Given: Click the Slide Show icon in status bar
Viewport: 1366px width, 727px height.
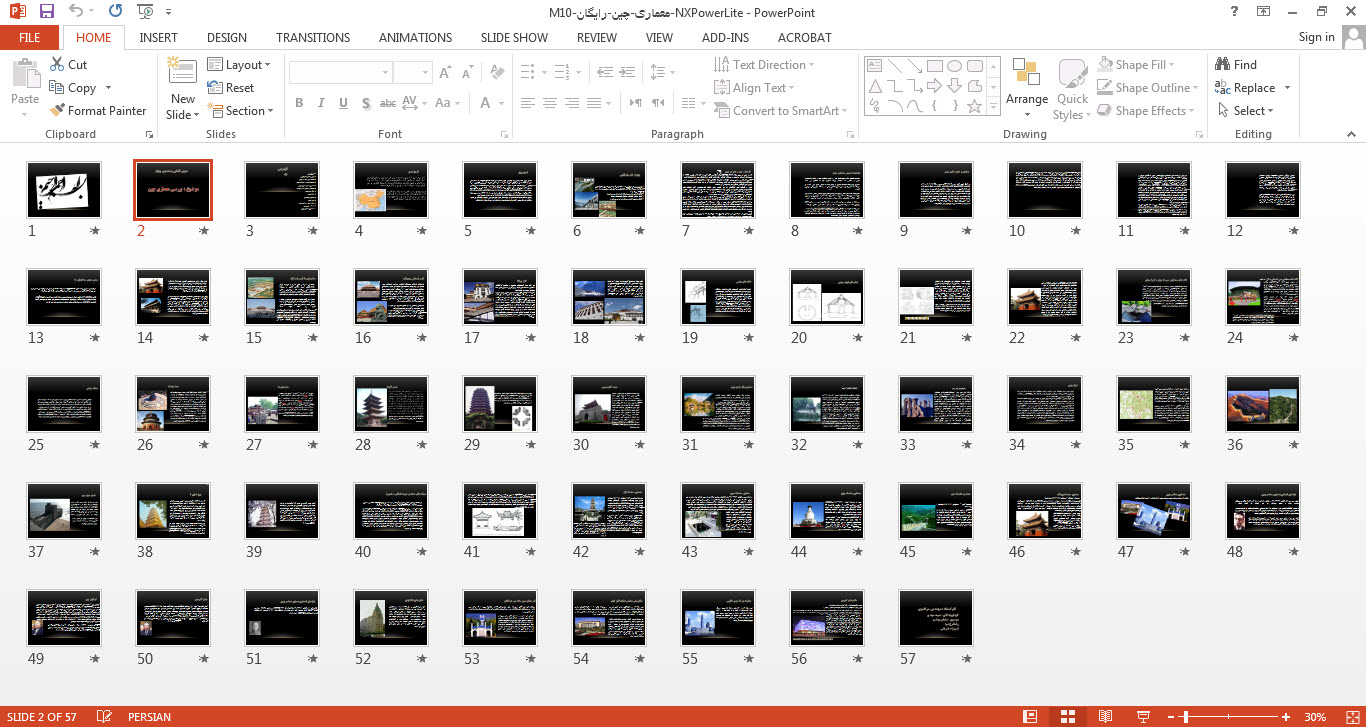Looking at the screenshot, I should (x=1143, y=717).
